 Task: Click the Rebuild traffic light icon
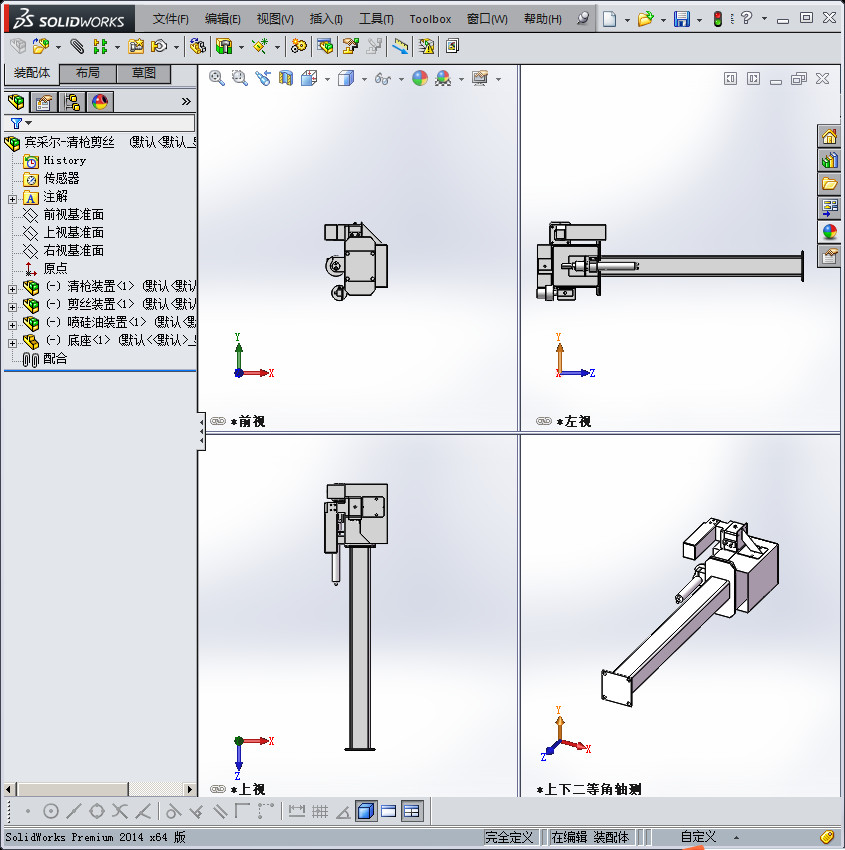pos(718,19)
